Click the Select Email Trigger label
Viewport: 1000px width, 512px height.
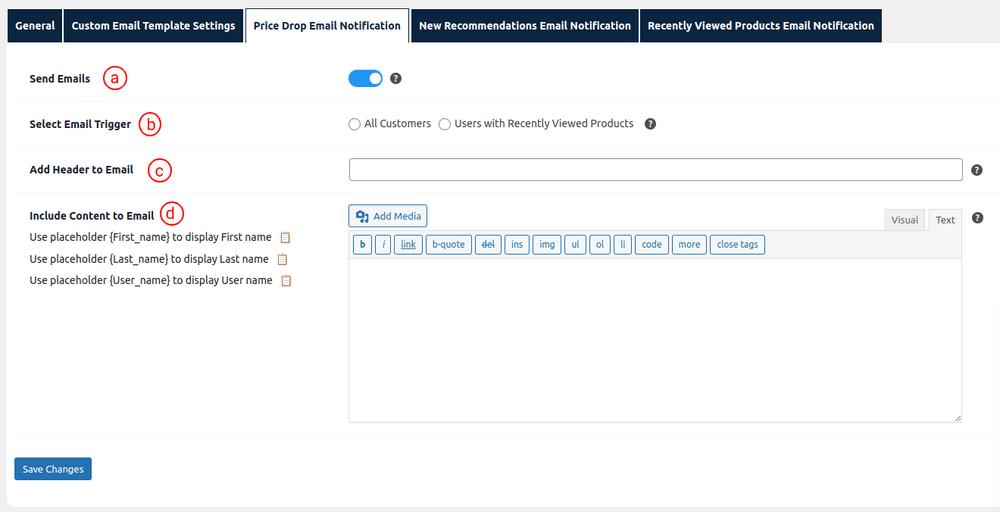tap(80, 124)
